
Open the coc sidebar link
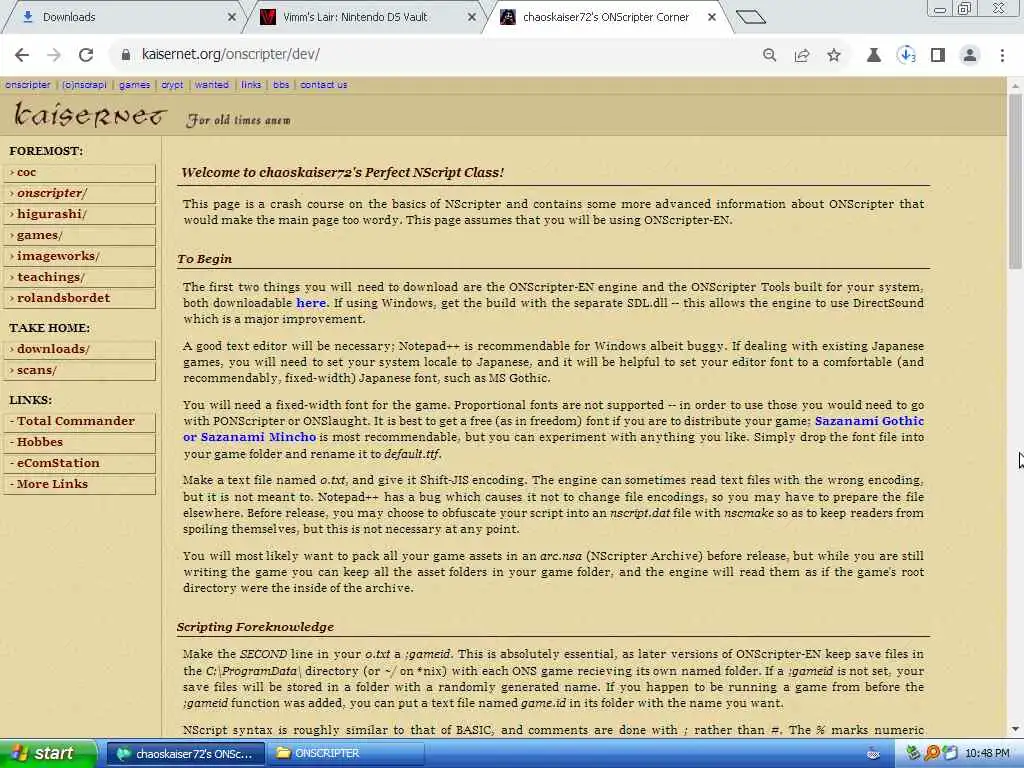[80, 172]
